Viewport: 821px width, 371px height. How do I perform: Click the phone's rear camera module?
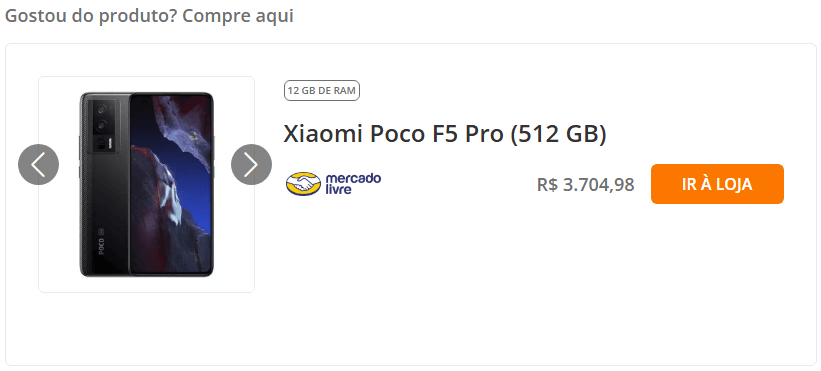(105, 127)
